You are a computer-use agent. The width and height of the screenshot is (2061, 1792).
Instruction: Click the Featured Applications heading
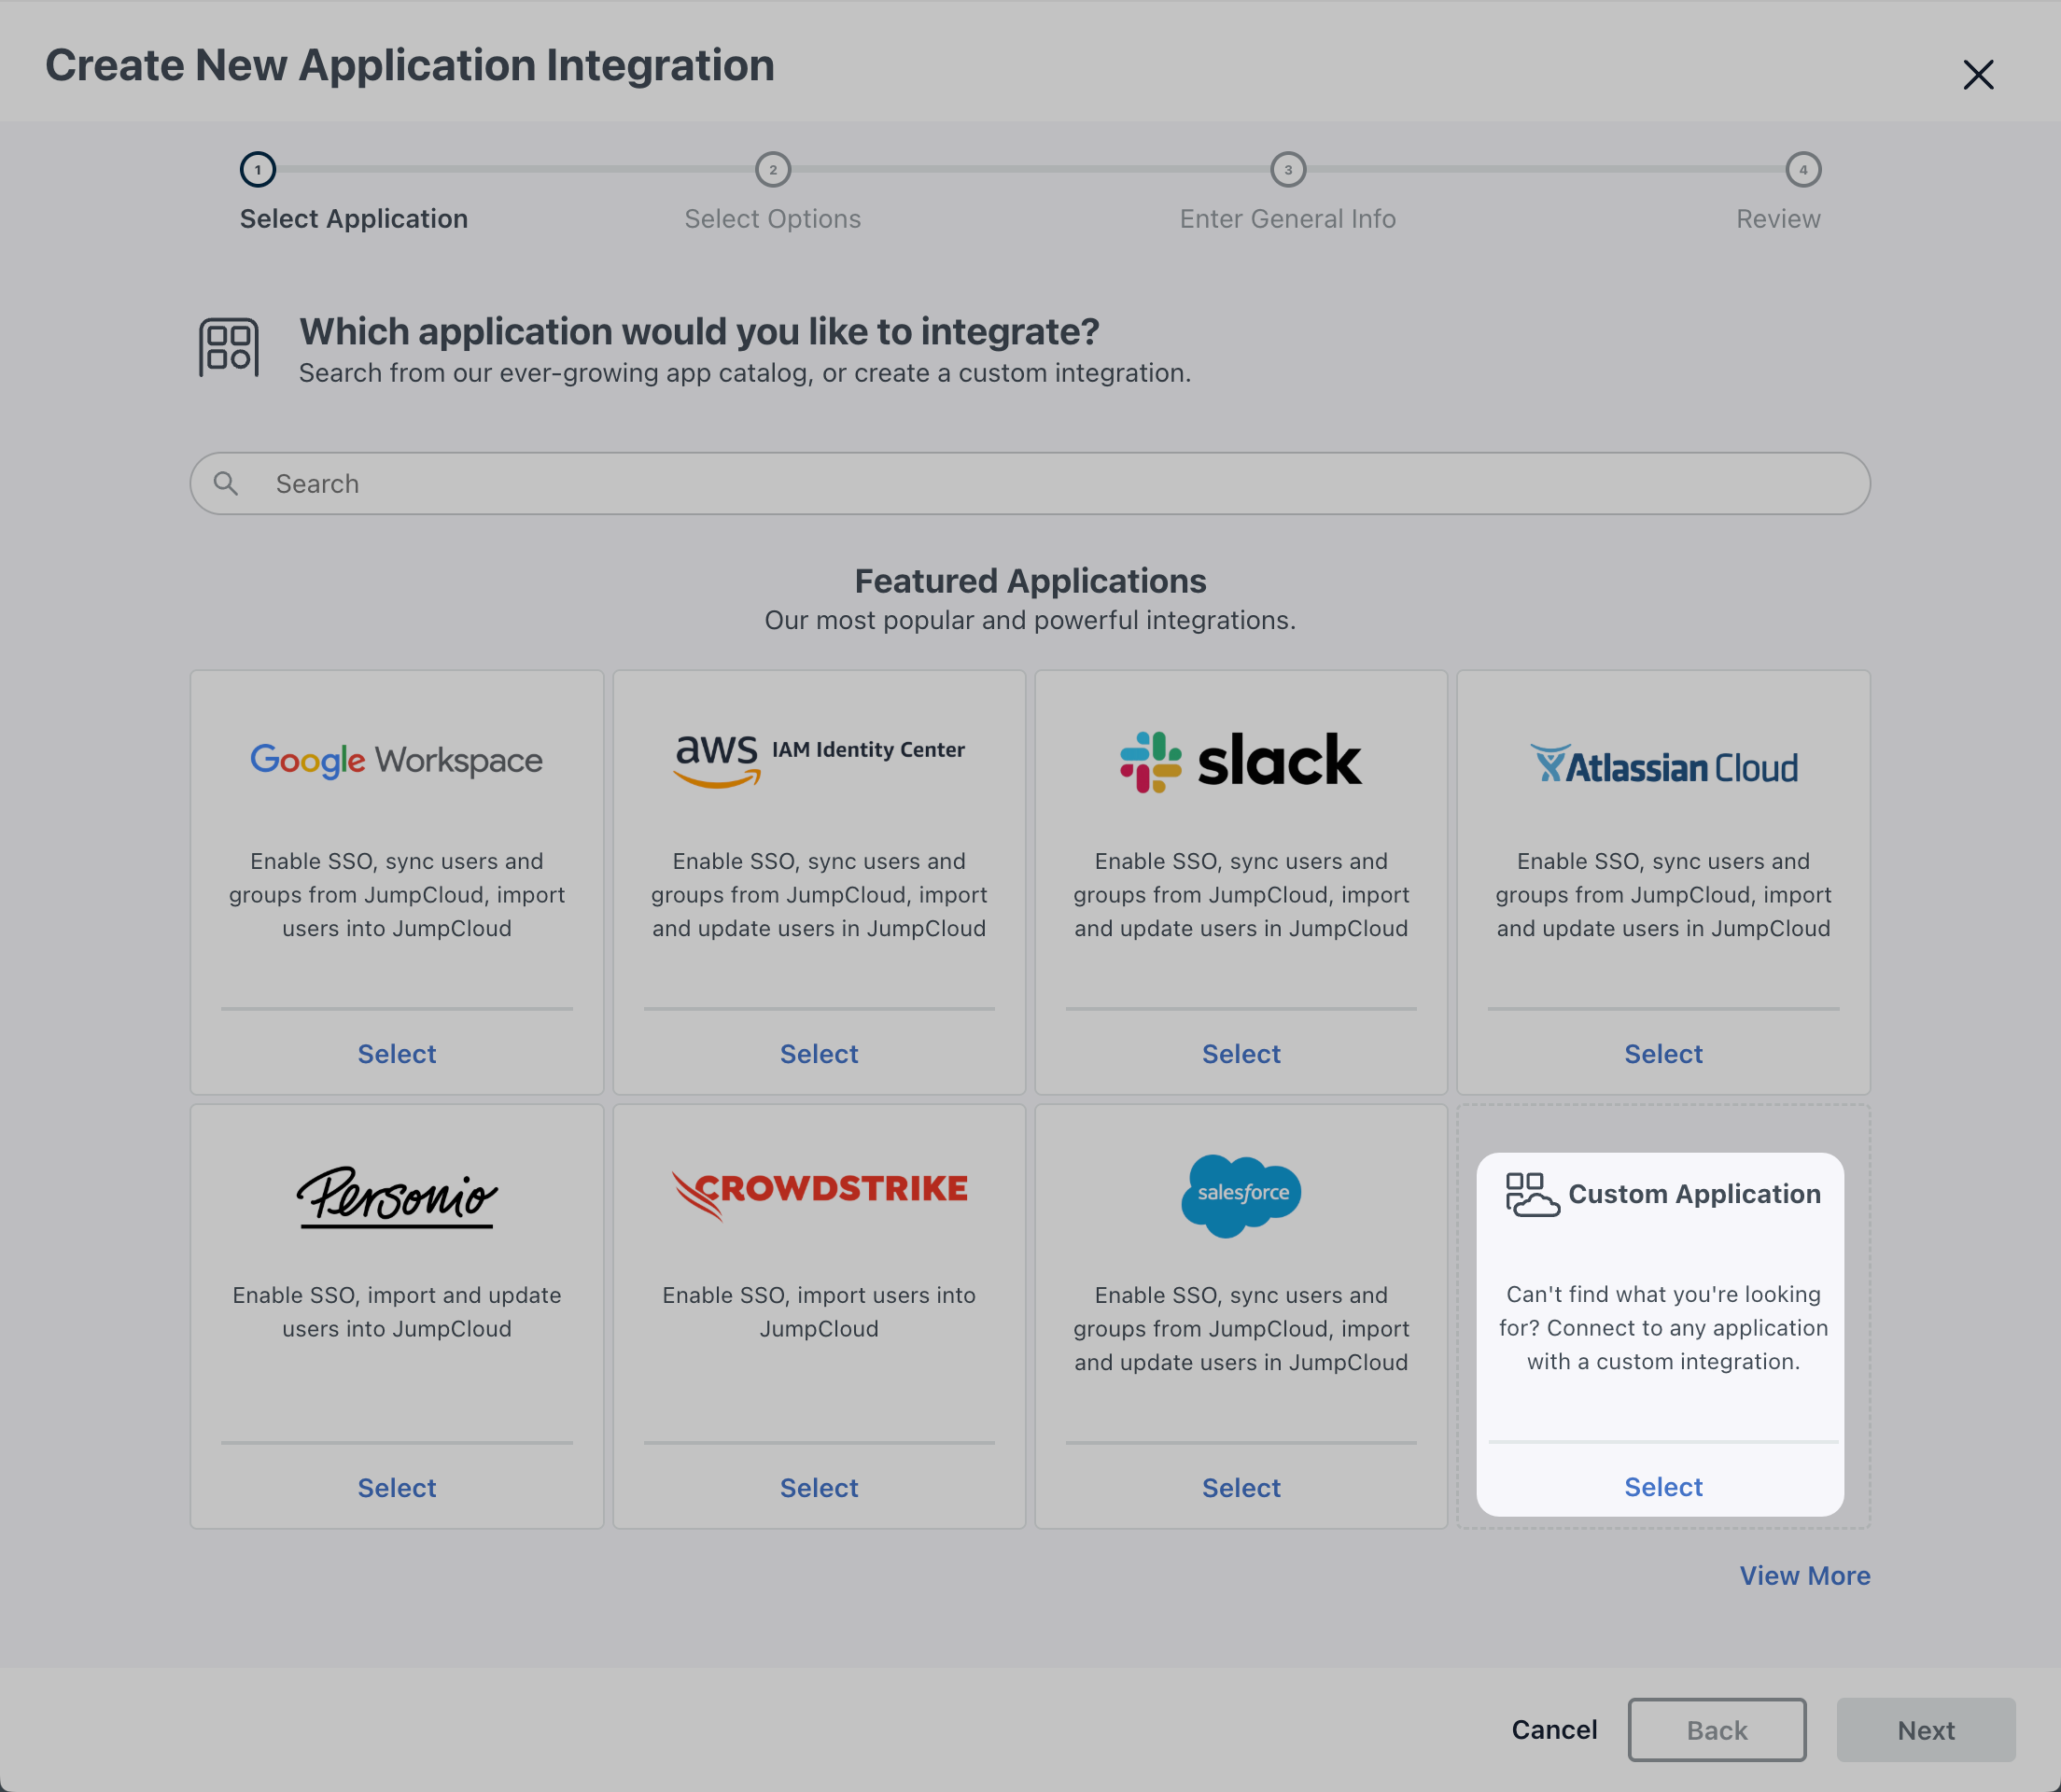click(1030, 581)
